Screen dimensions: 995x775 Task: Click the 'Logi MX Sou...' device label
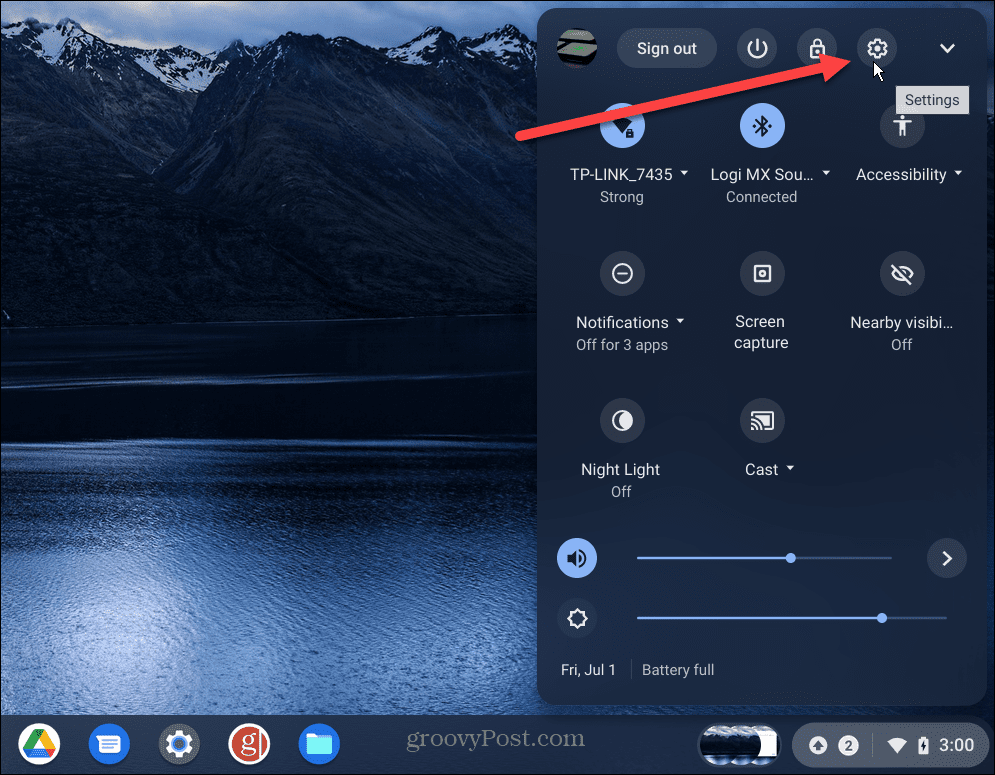coord(761,174)
